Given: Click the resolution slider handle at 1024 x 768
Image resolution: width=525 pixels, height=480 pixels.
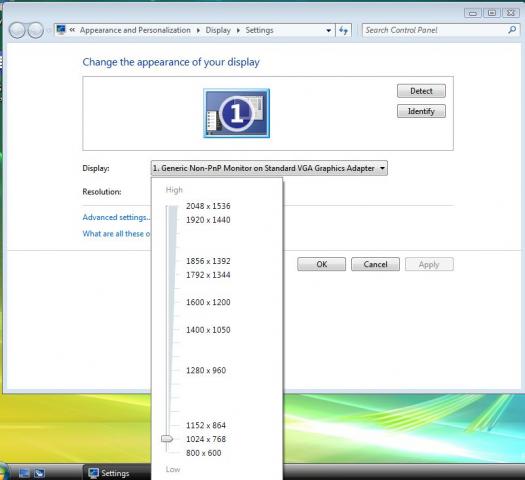Looking at the screenshot, I should point(167,438).
